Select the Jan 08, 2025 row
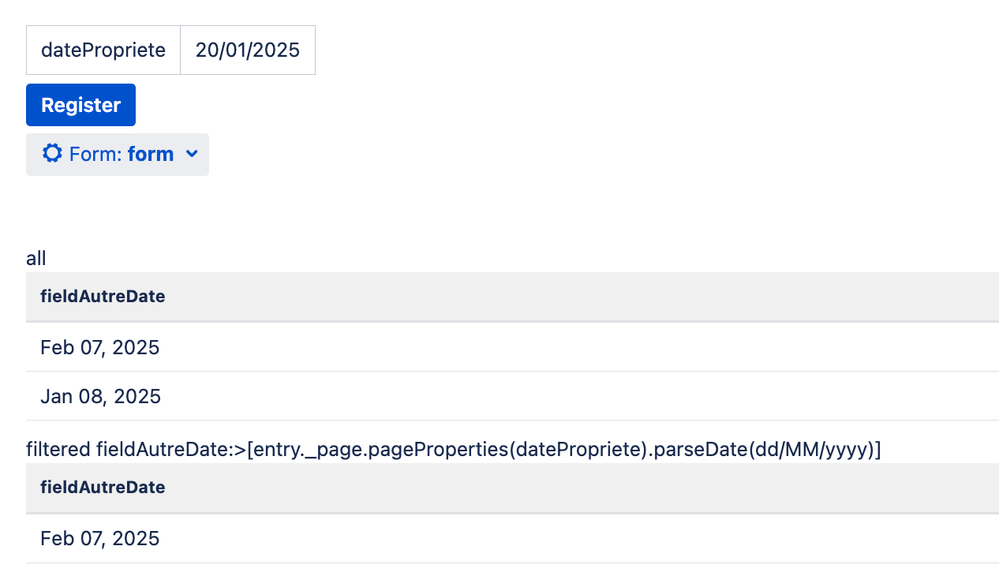This screenshot has width=999, height=587. 100,396
